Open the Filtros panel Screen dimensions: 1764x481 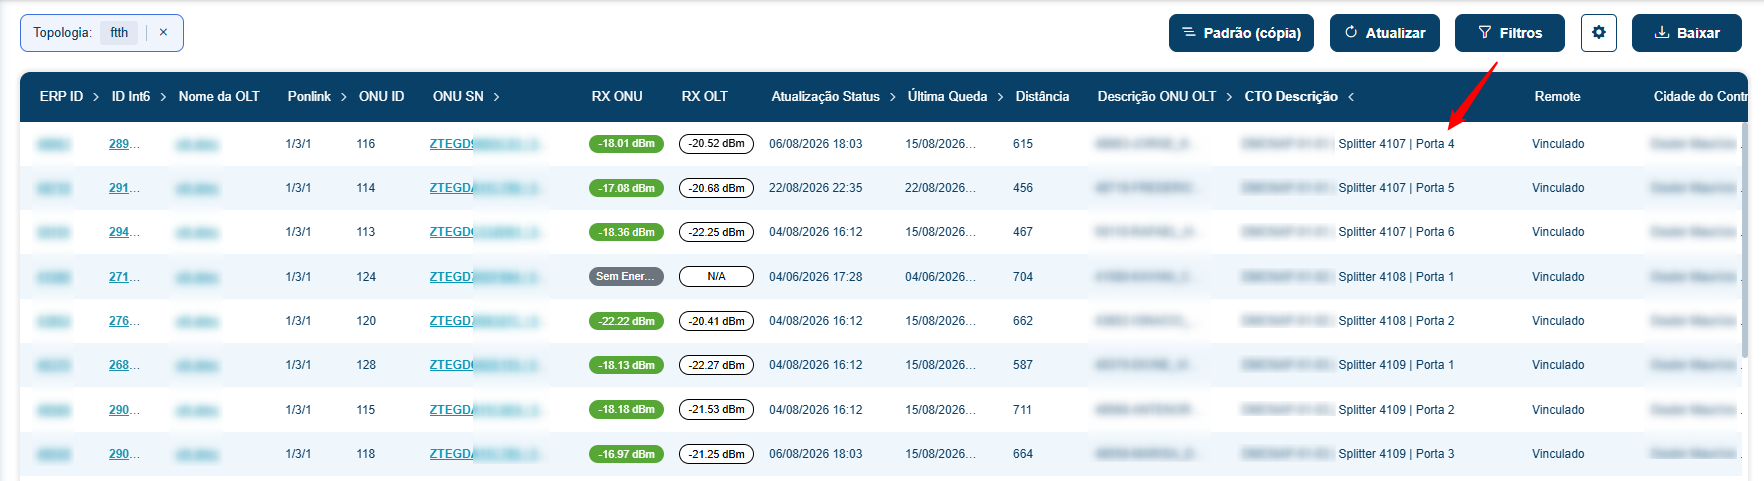click(x=1510, y=33)
